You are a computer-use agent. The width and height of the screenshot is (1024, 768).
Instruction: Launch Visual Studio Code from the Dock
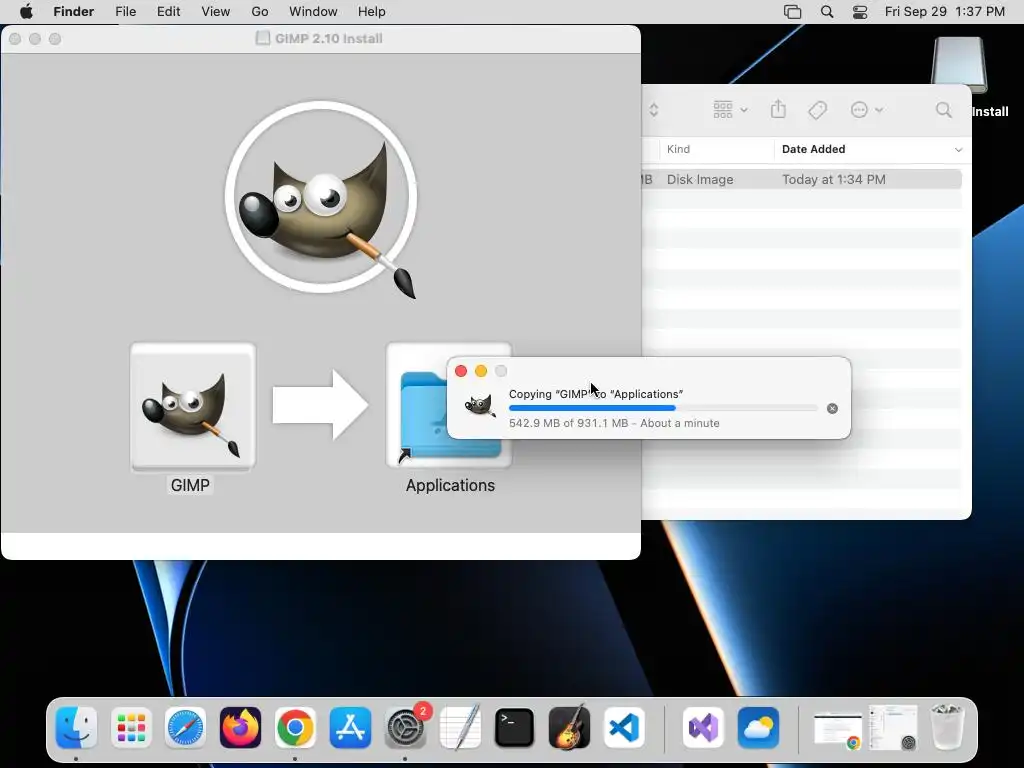click(x=624, y=727)
